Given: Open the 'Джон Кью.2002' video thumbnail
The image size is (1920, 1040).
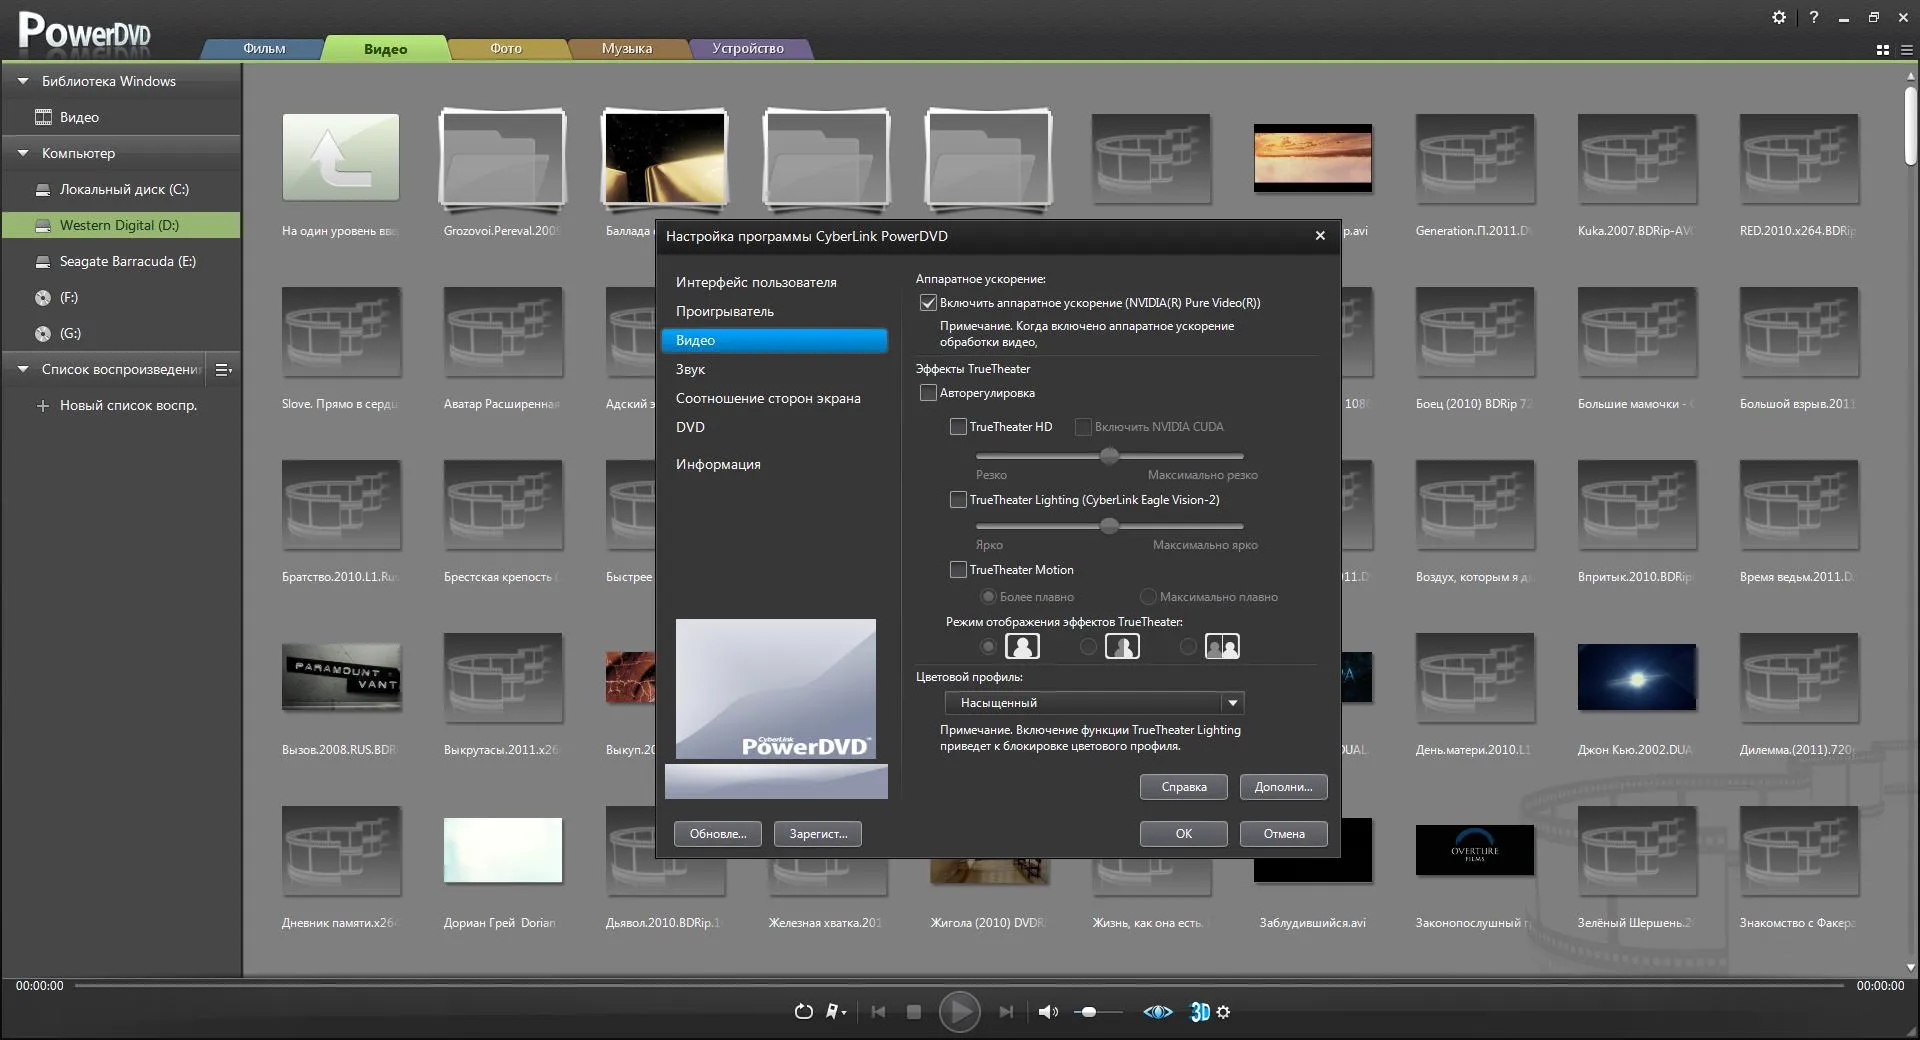Looking at the screenshot, I should click(x=1637, y=678).
